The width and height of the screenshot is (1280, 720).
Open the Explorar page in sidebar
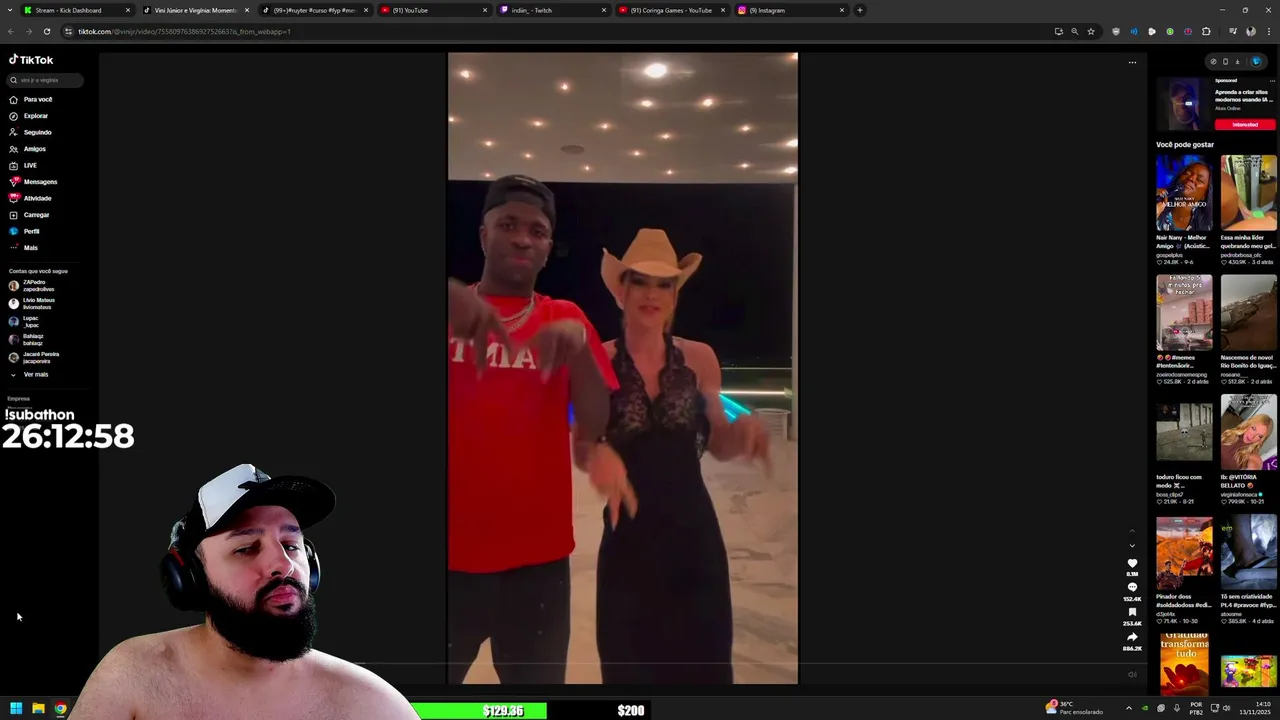[29, 116]
